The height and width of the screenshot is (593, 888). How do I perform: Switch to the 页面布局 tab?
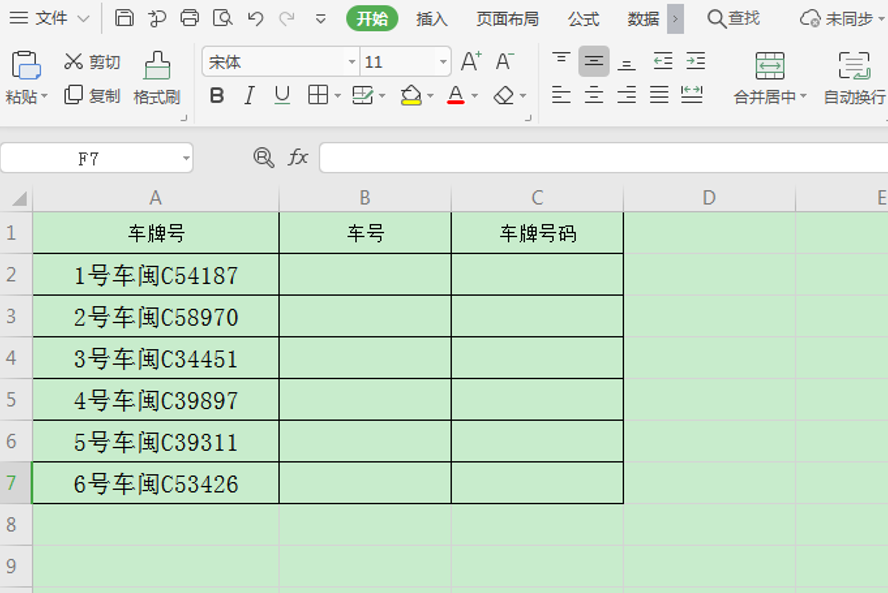click(507, 19)
